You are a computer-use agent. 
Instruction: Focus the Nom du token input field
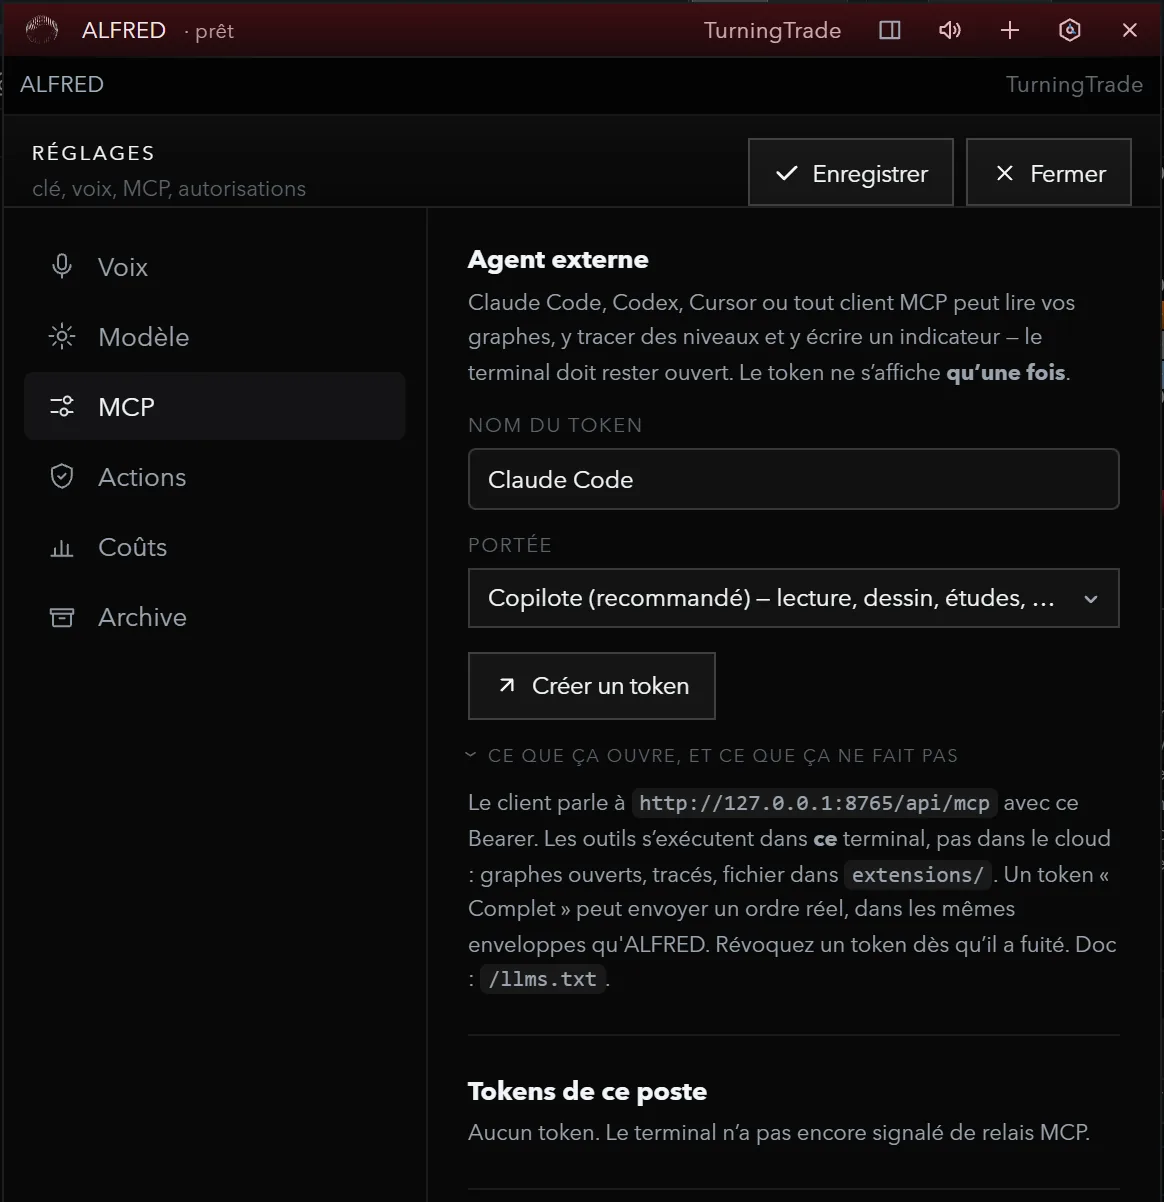pos(794,479)
